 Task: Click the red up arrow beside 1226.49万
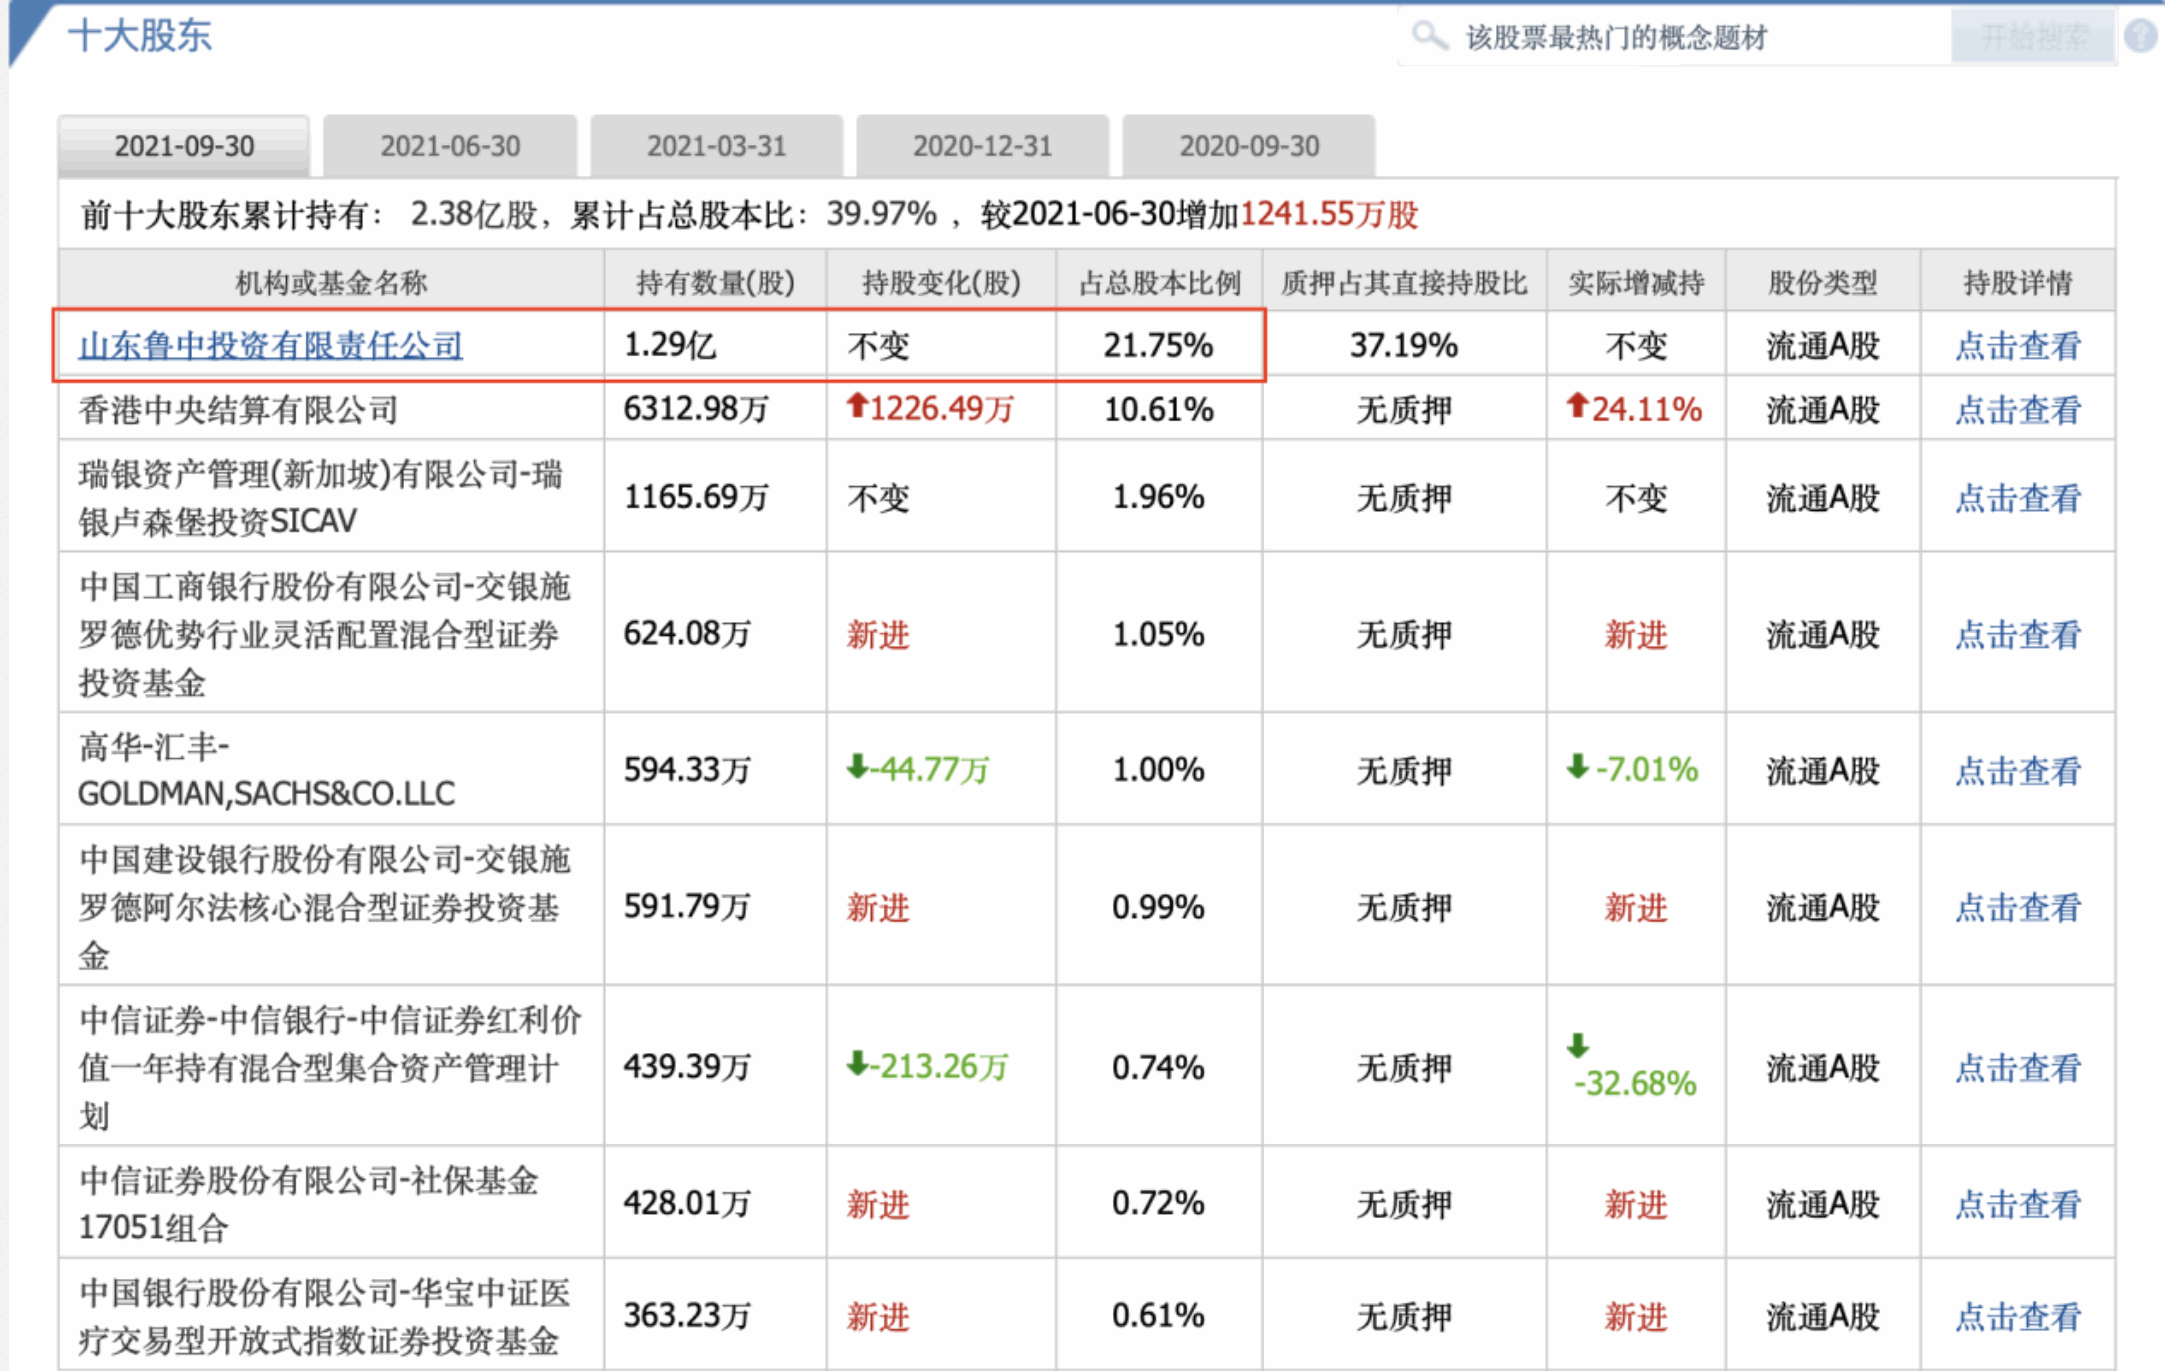856,406
